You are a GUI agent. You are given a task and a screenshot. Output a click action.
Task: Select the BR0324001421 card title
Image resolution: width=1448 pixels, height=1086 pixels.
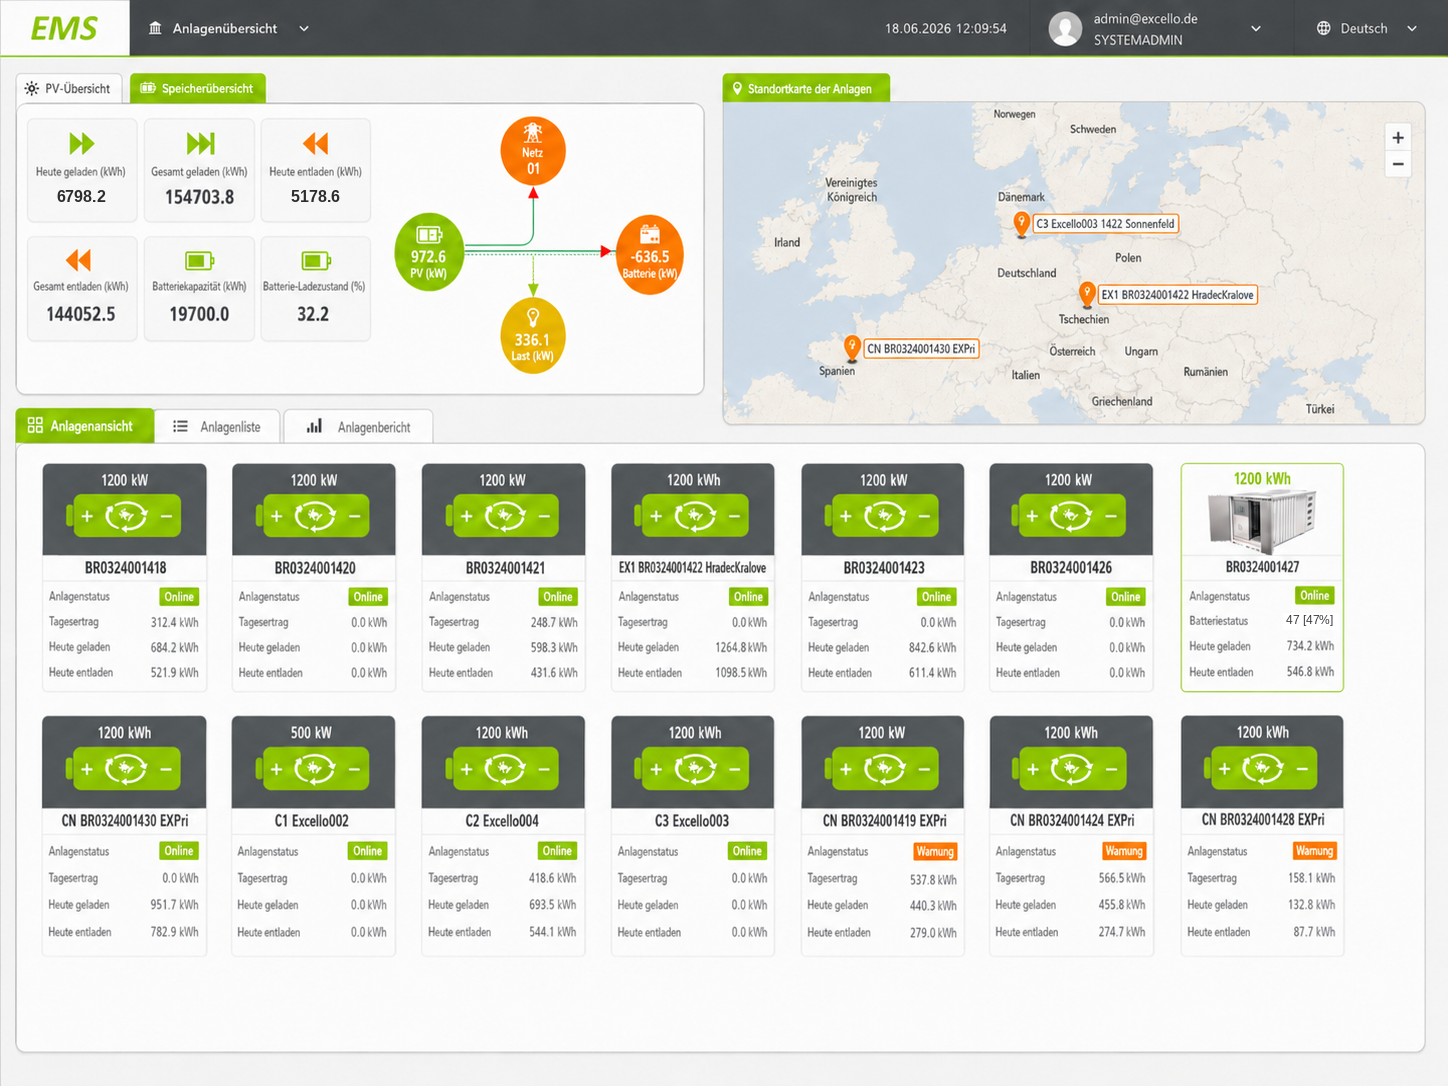pyautogui.click(x=505, y=568)
